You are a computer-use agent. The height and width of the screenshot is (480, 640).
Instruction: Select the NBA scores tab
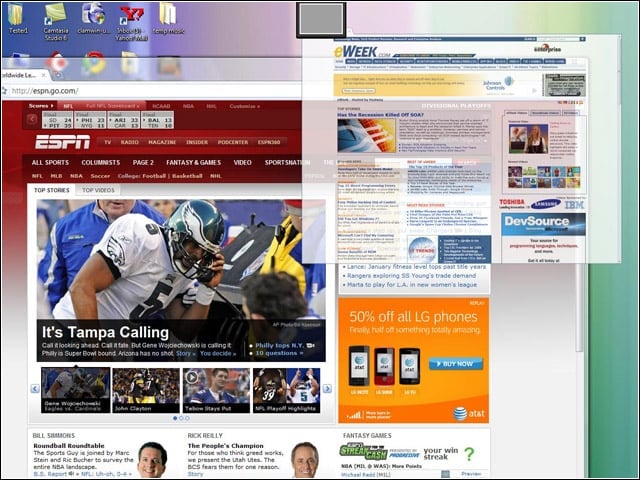(x=188, y=106)
